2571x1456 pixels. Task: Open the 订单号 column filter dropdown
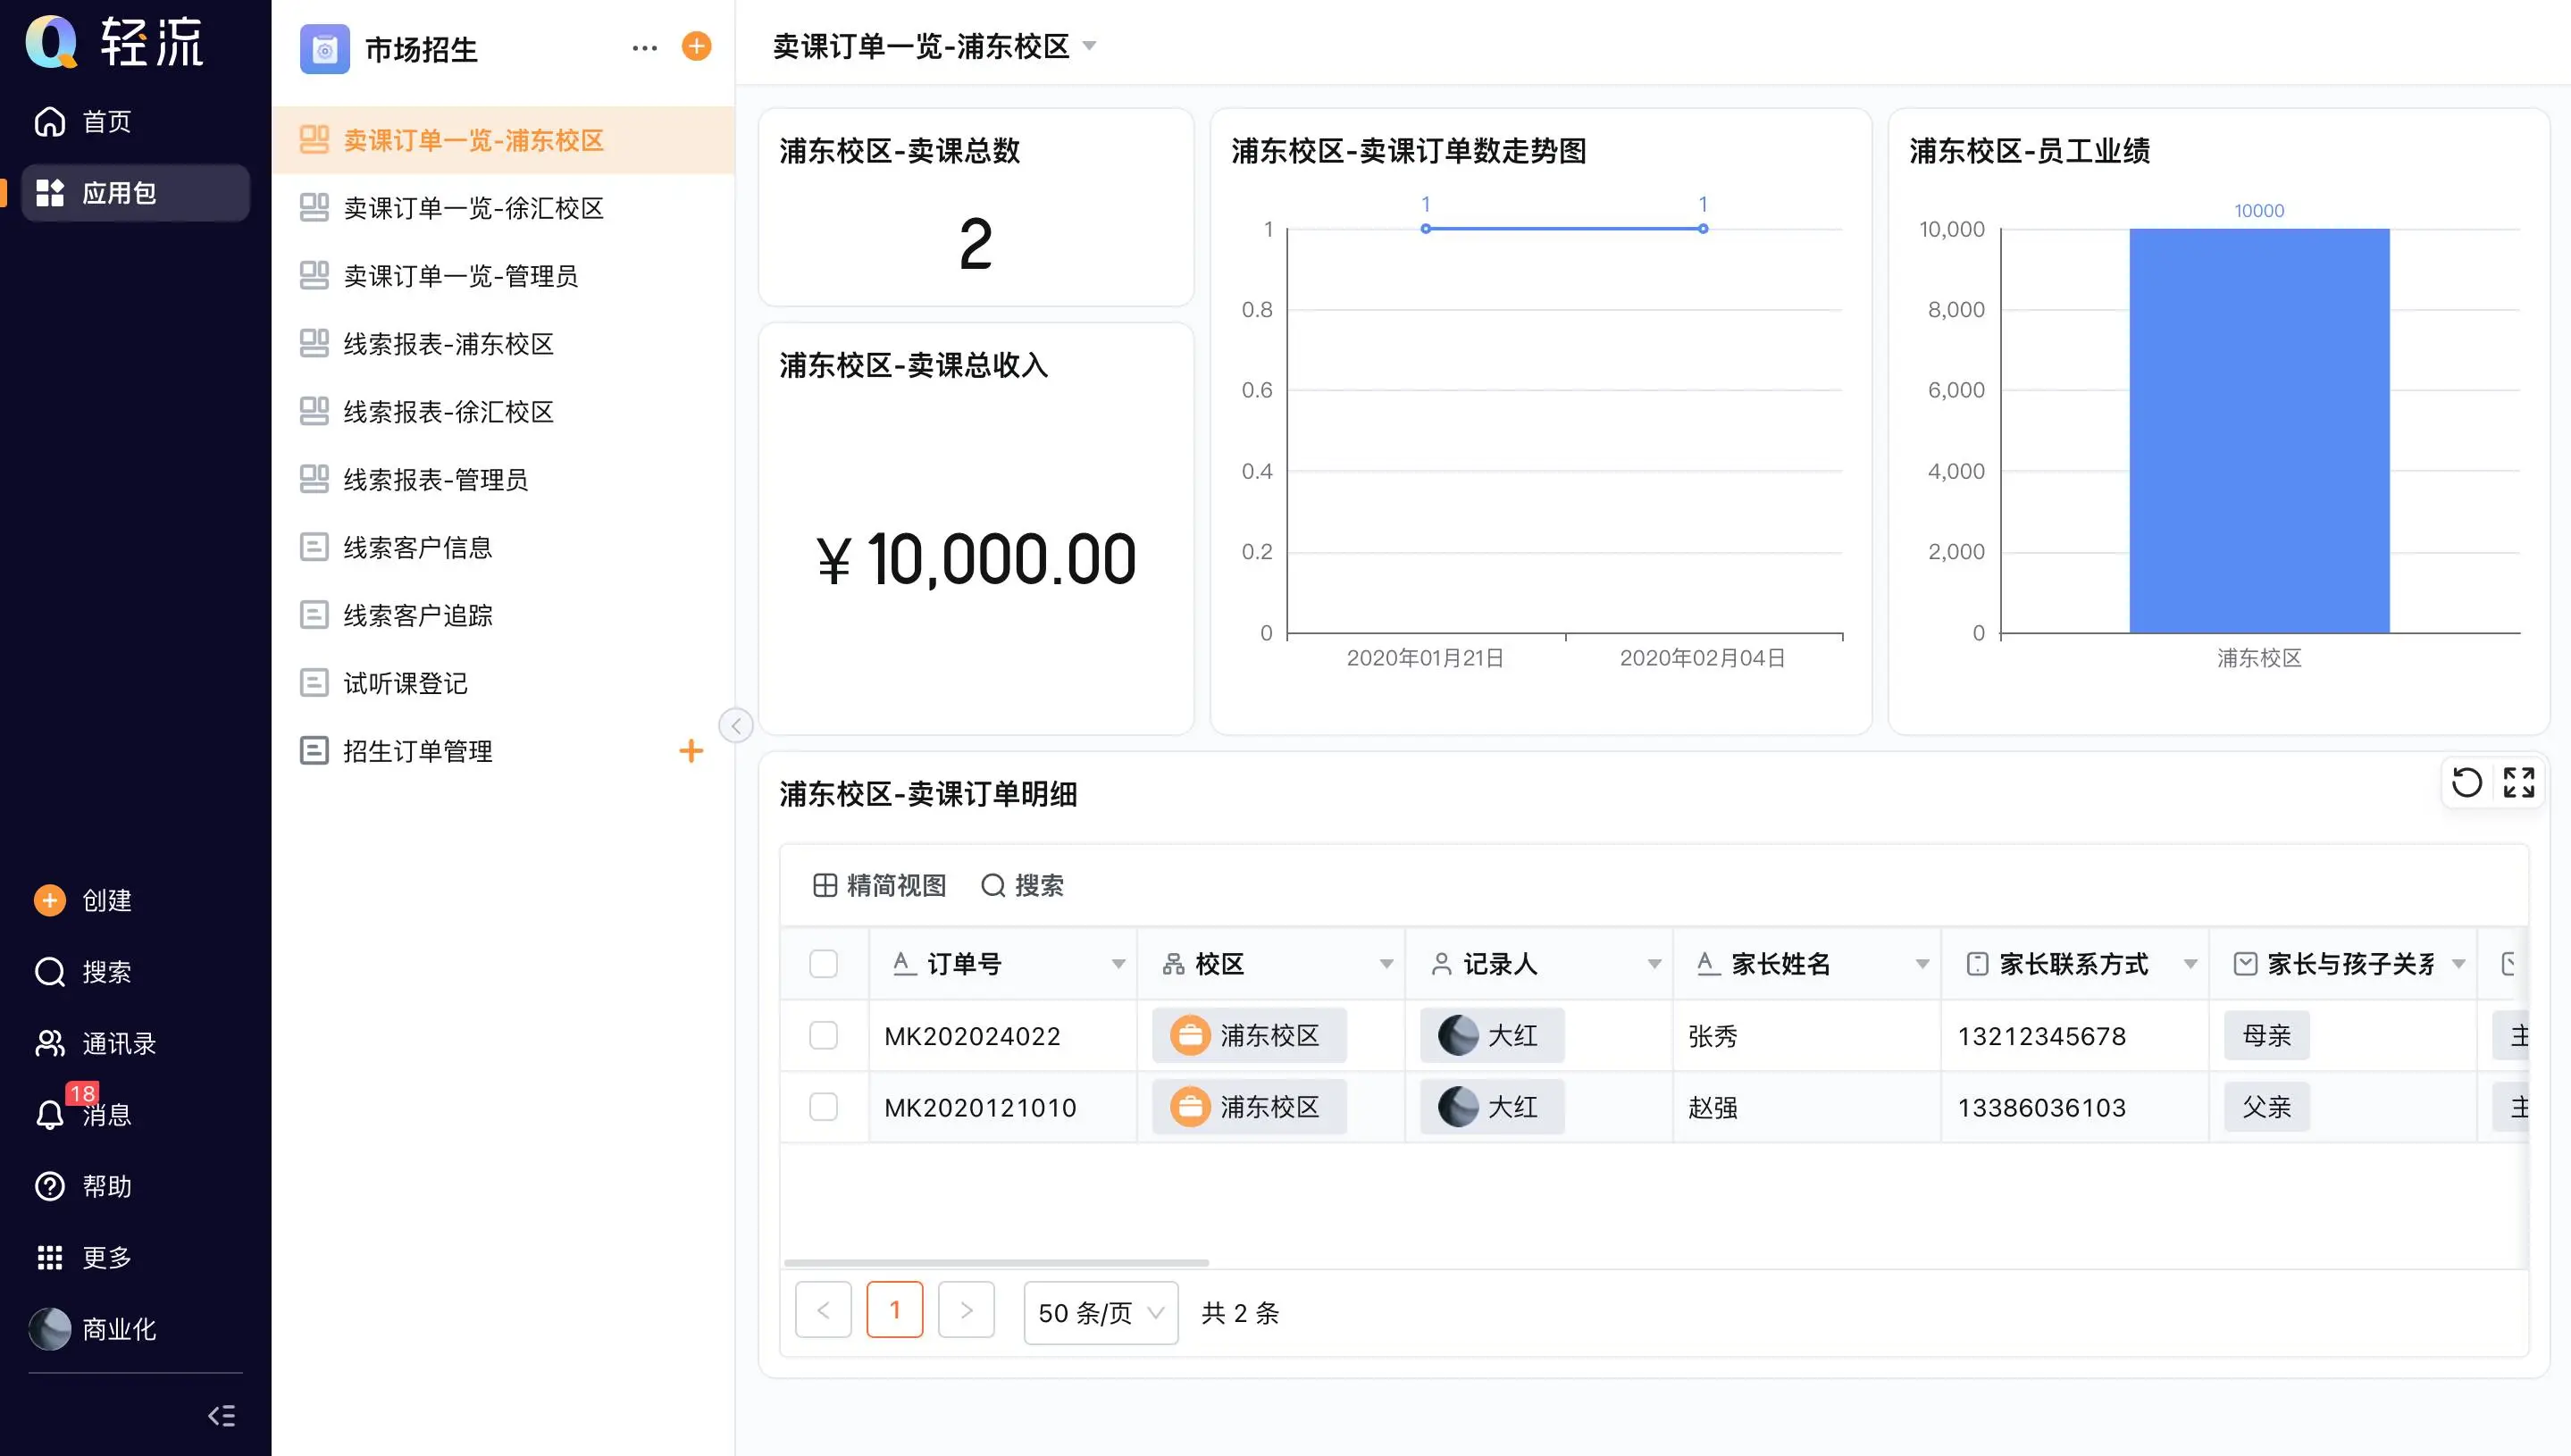click(1118, 964)
